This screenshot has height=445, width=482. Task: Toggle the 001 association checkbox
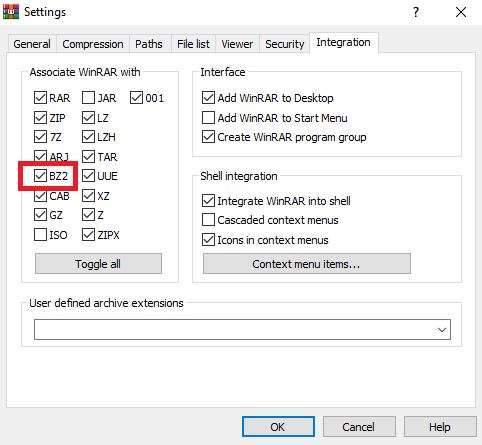pos(136,98)
